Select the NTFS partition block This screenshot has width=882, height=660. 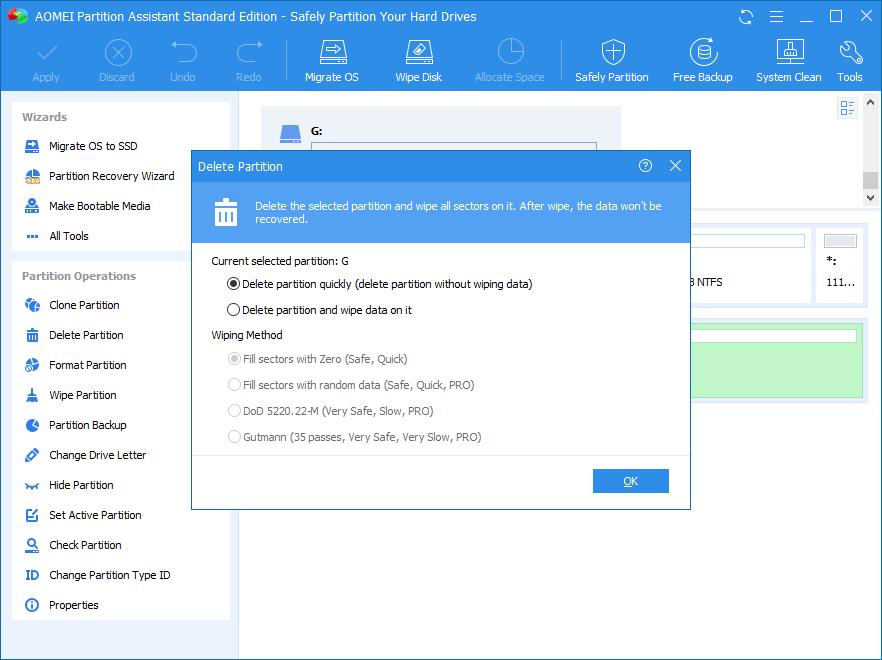750,265
